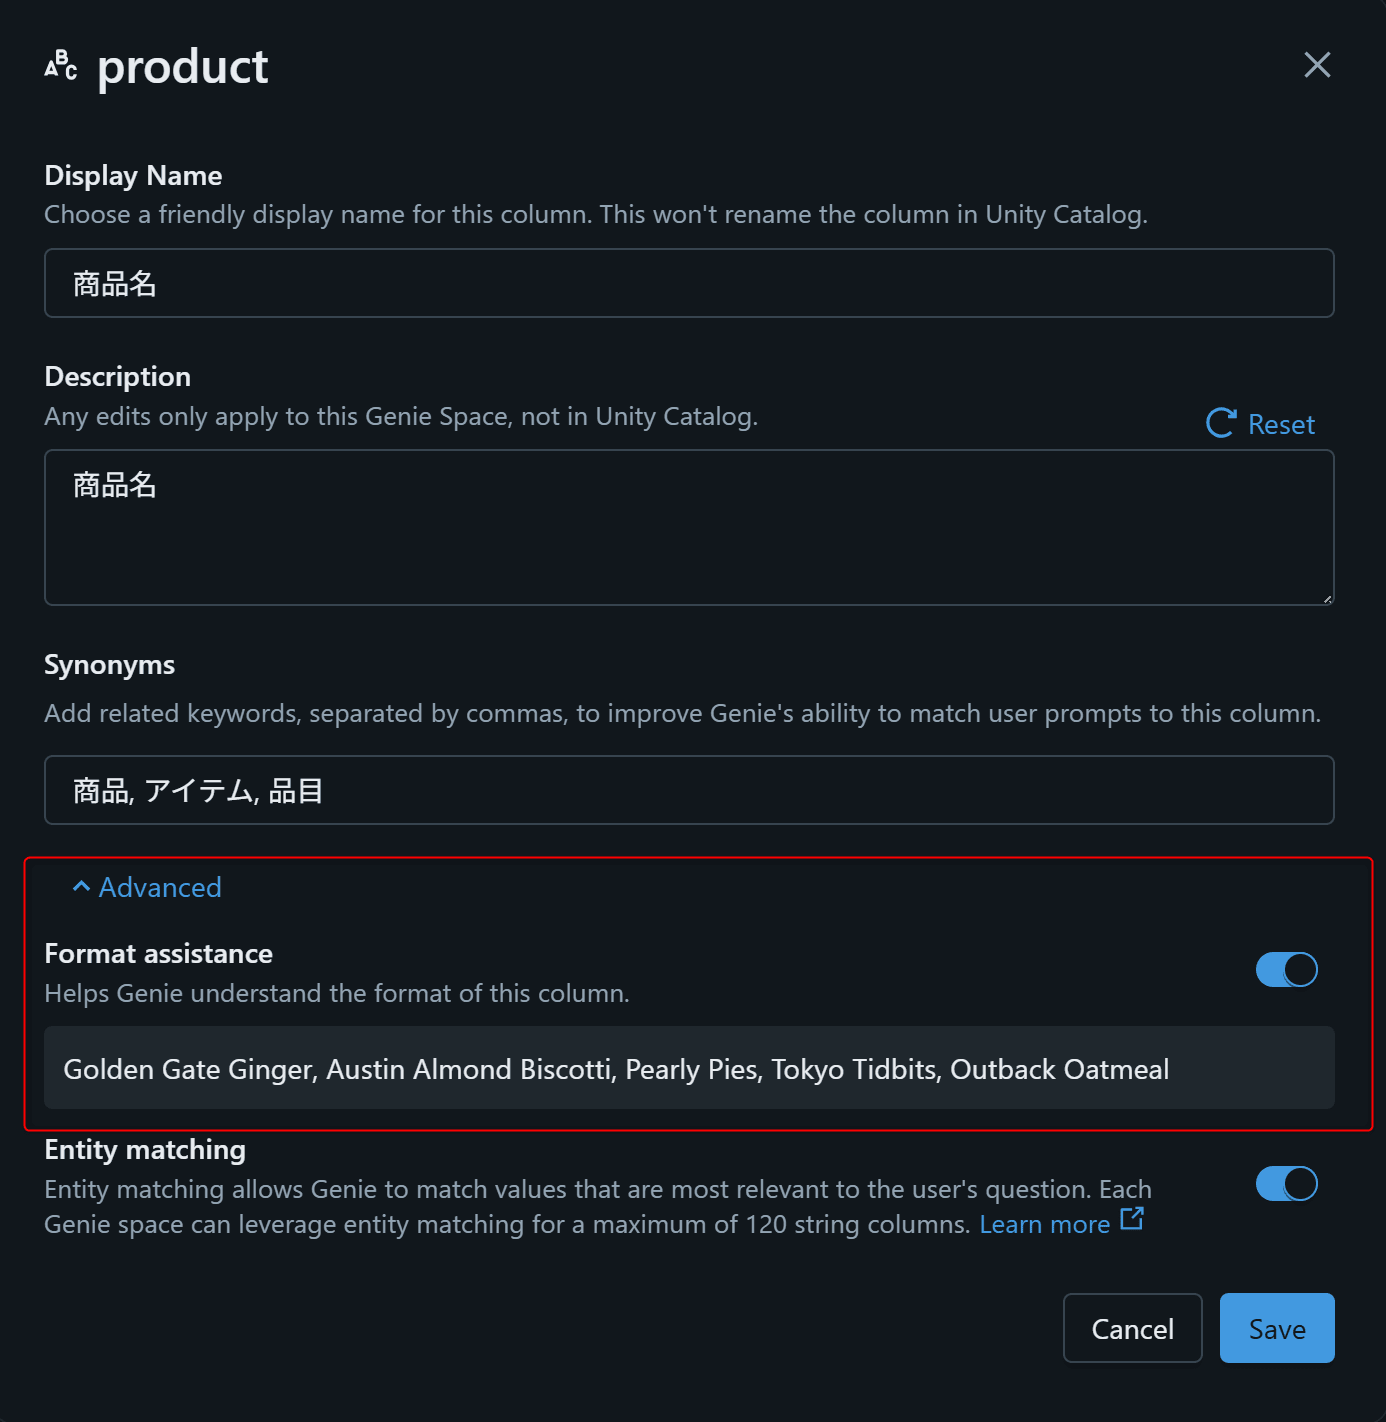Turn off the Entity matching switch

click(x=1286, y=1184)
